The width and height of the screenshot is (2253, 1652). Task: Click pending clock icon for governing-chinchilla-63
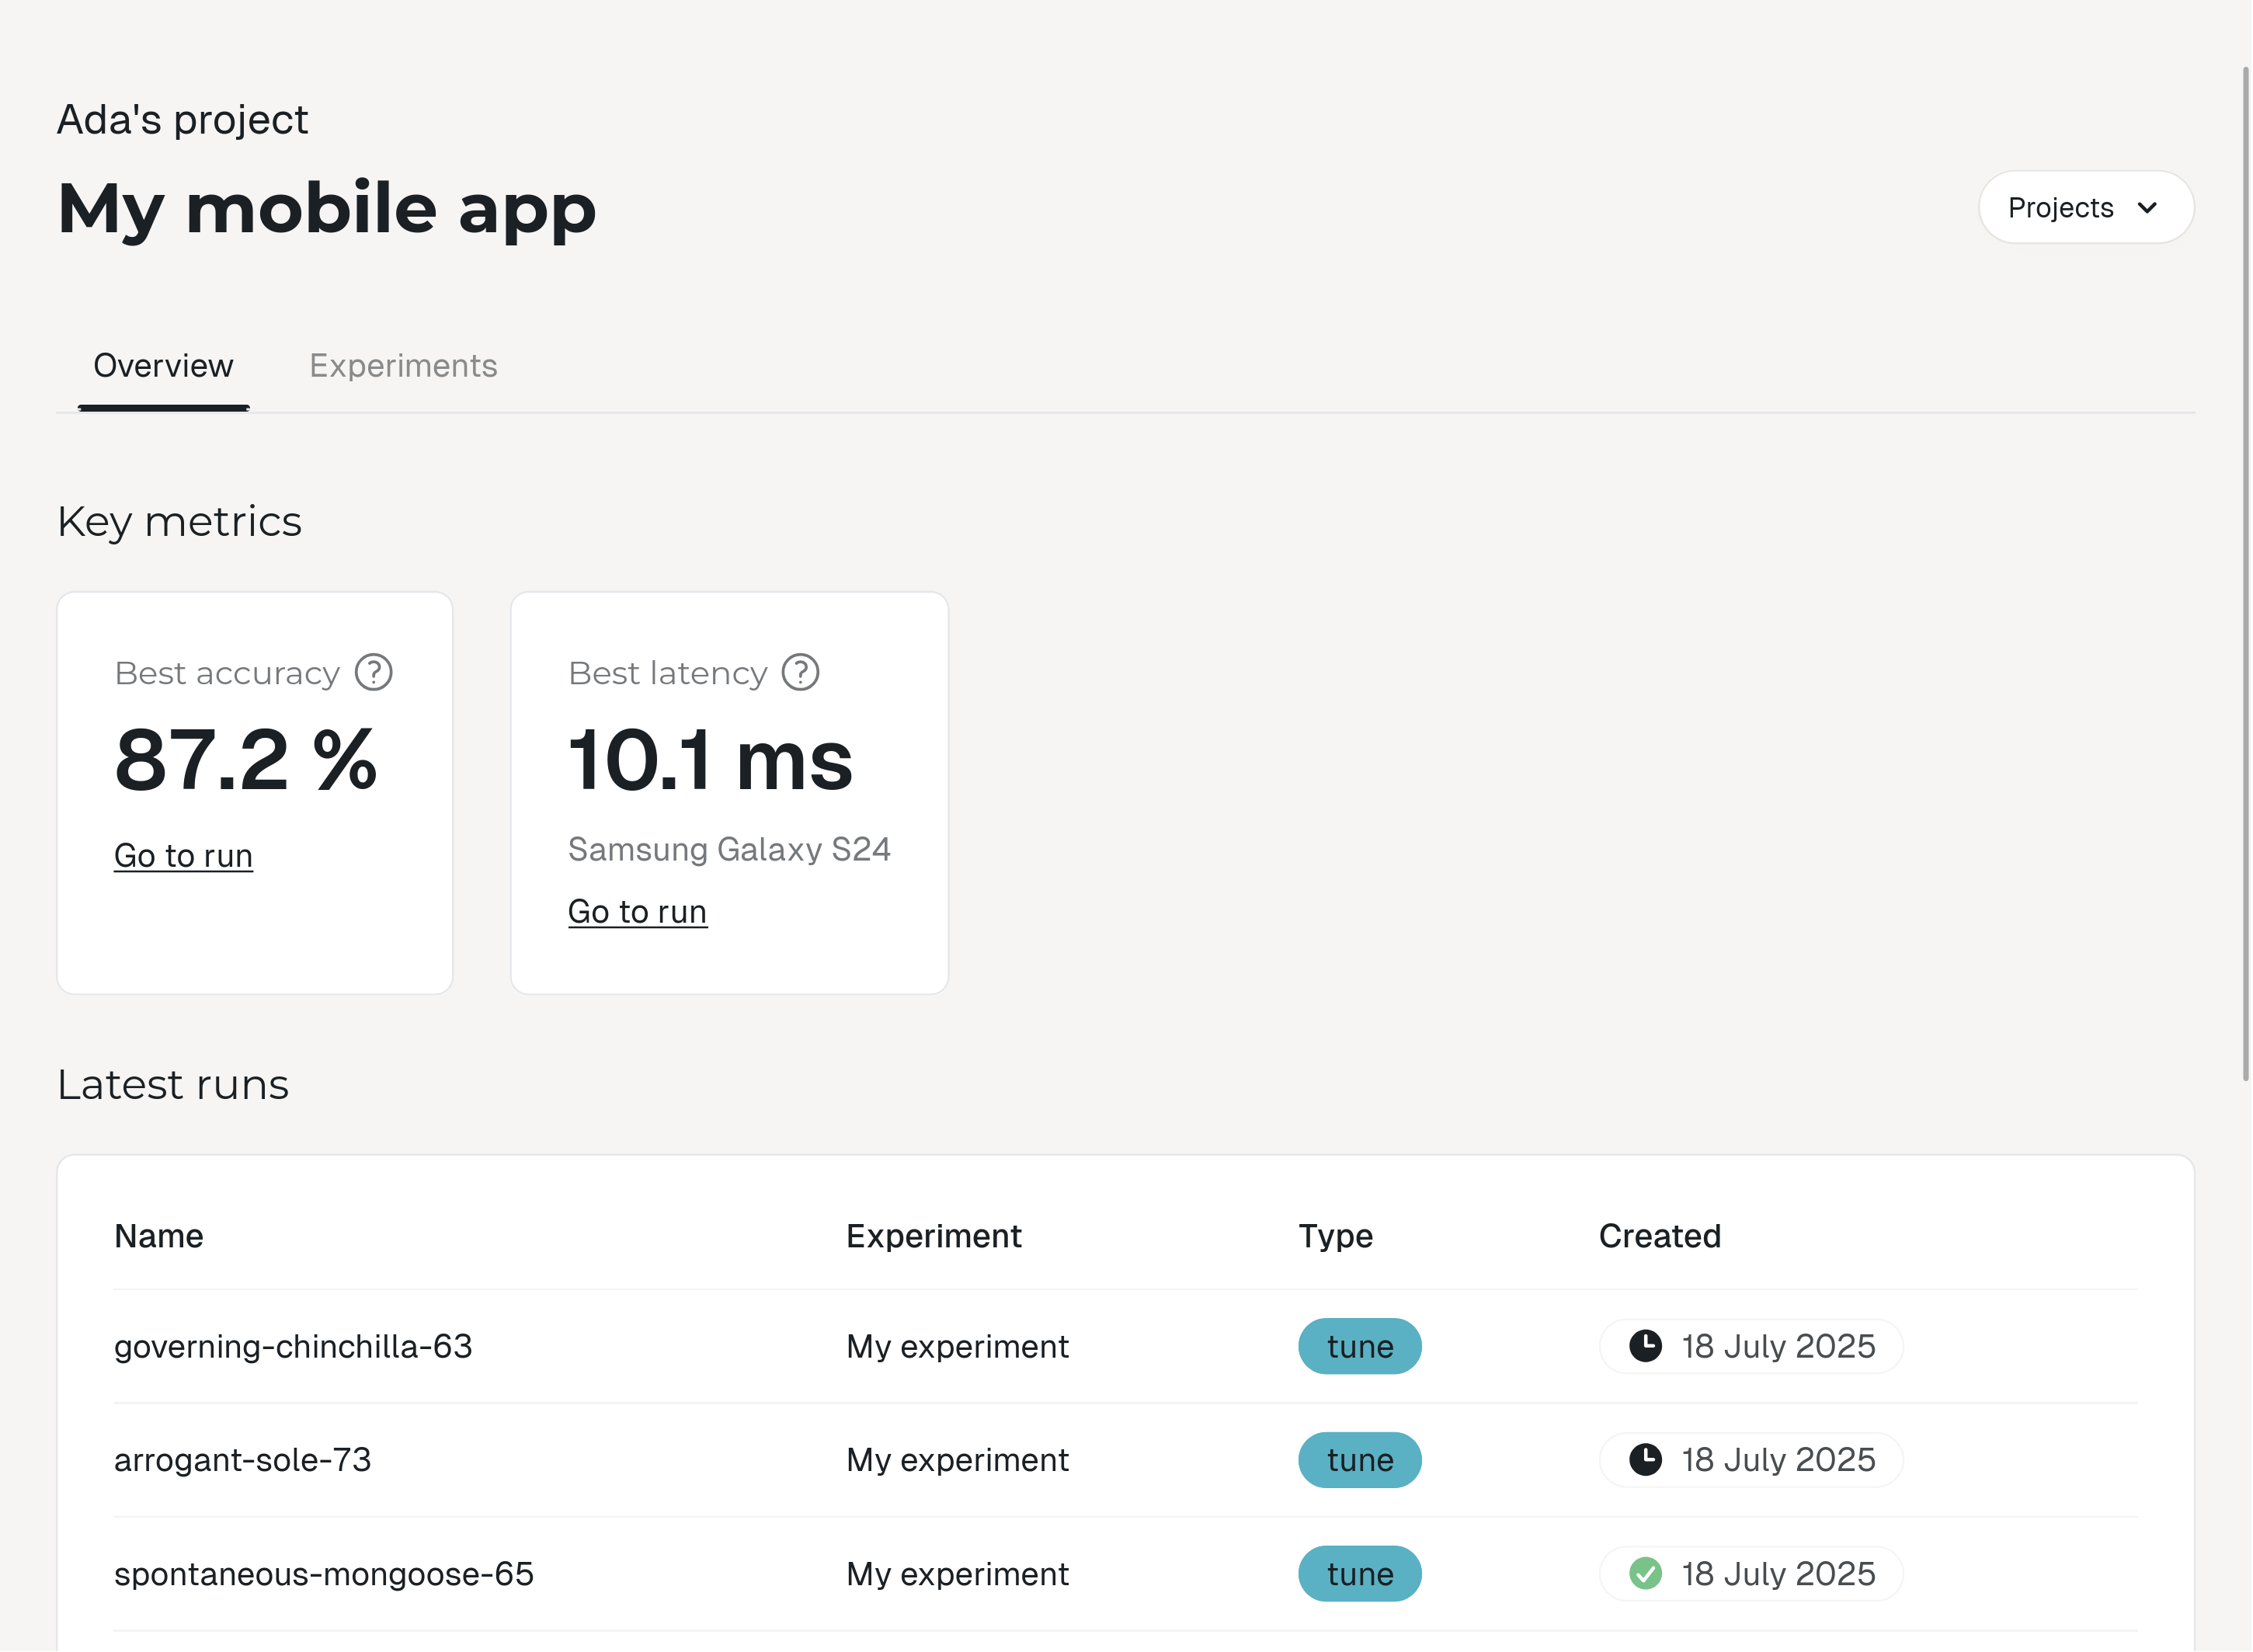click(x=1646, y=1347)
